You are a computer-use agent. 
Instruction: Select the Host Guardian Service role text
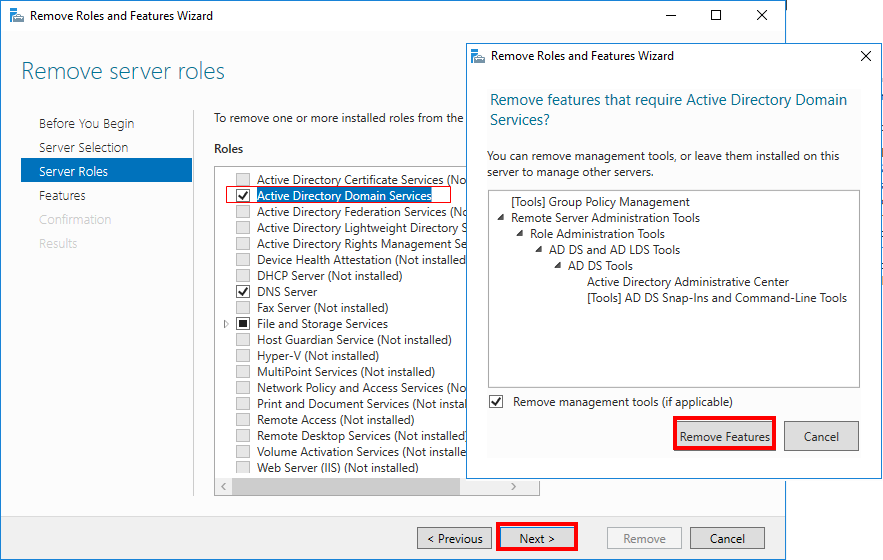tap(354, 340)
